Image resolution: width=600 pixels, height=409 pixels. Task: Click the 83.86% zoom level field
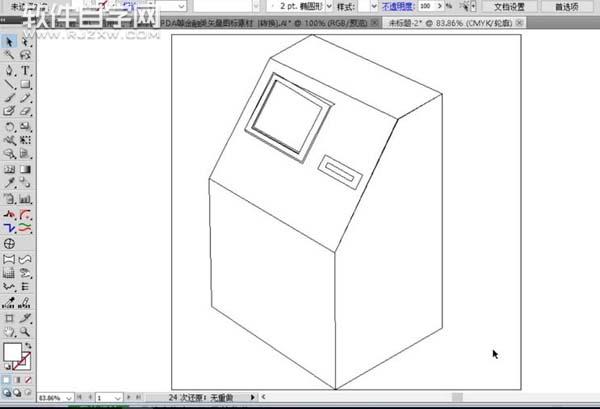pyautogui.click(x=51, y=398)
